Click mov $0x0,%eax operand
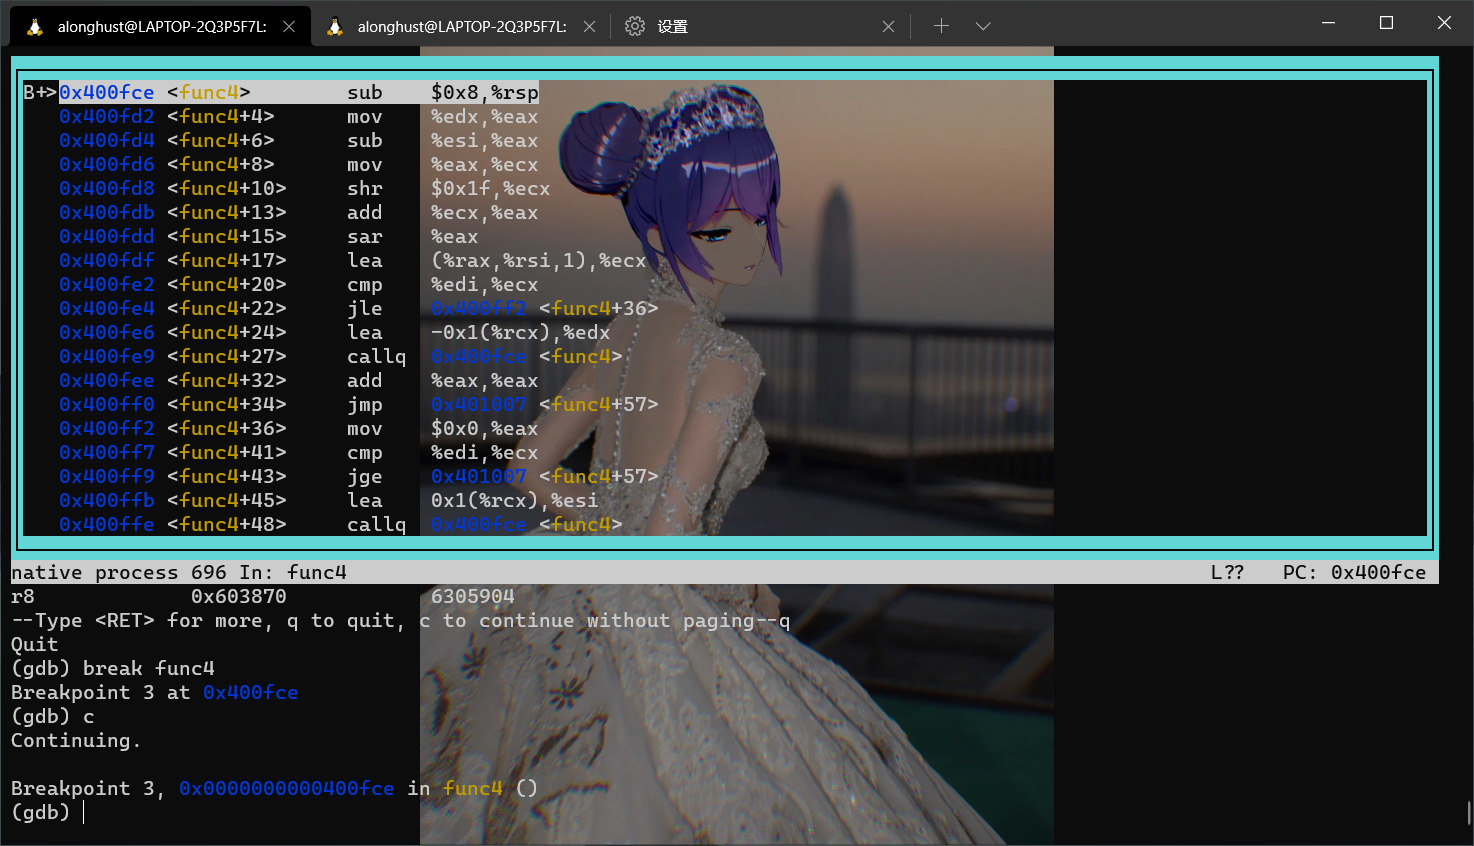The width and height of the screenshot is (1474, 846). [x=485, y=428]
